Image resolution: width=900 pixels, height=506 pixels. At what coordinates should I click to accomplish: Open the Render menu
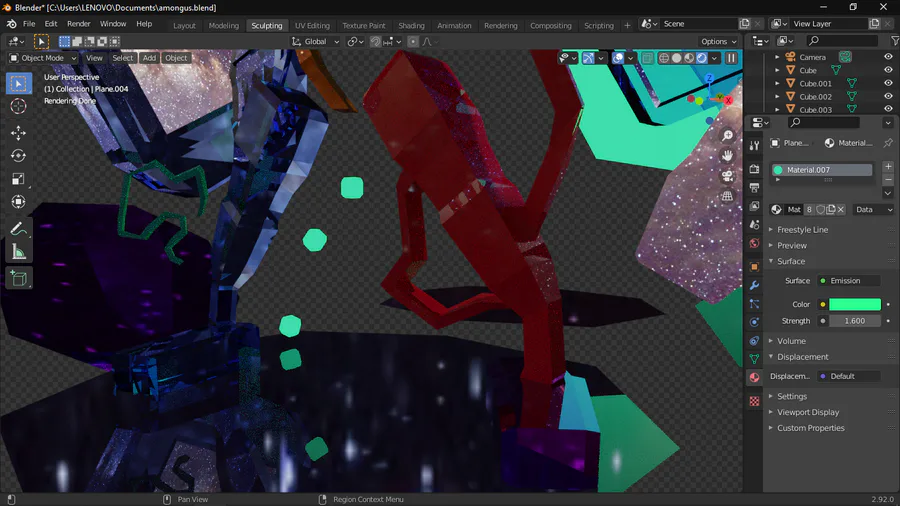point(79,24)
